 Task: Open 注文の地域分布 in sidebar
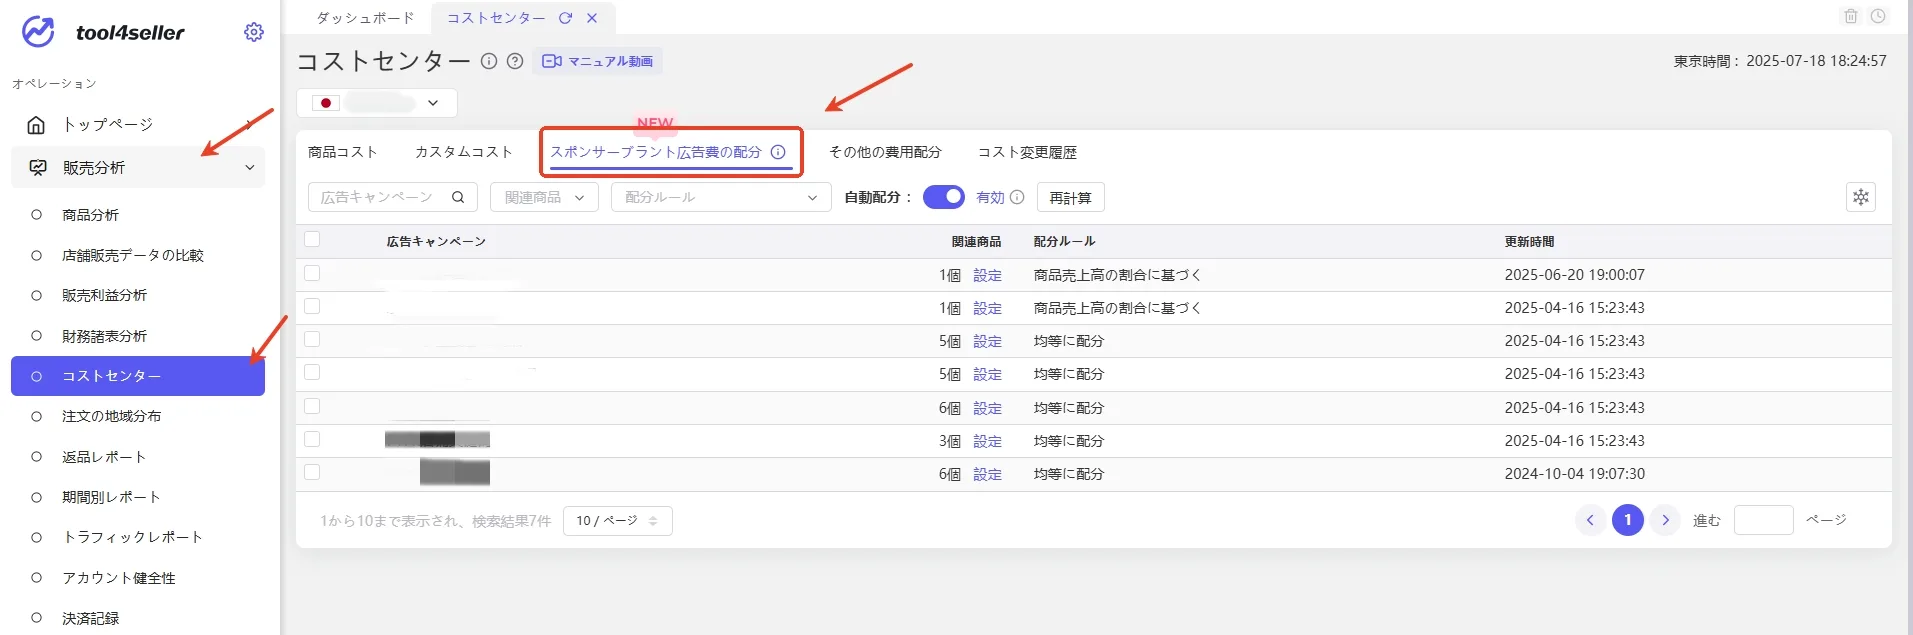tap(111, 416)
